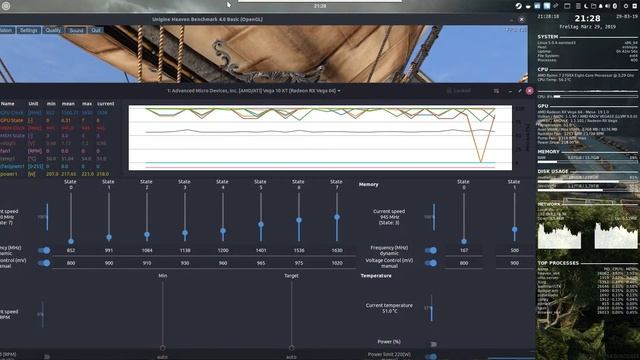The width and height of the screenshot is (640, 360).
Task: Select the power1 row in stats table
Action: coord(57,174)
